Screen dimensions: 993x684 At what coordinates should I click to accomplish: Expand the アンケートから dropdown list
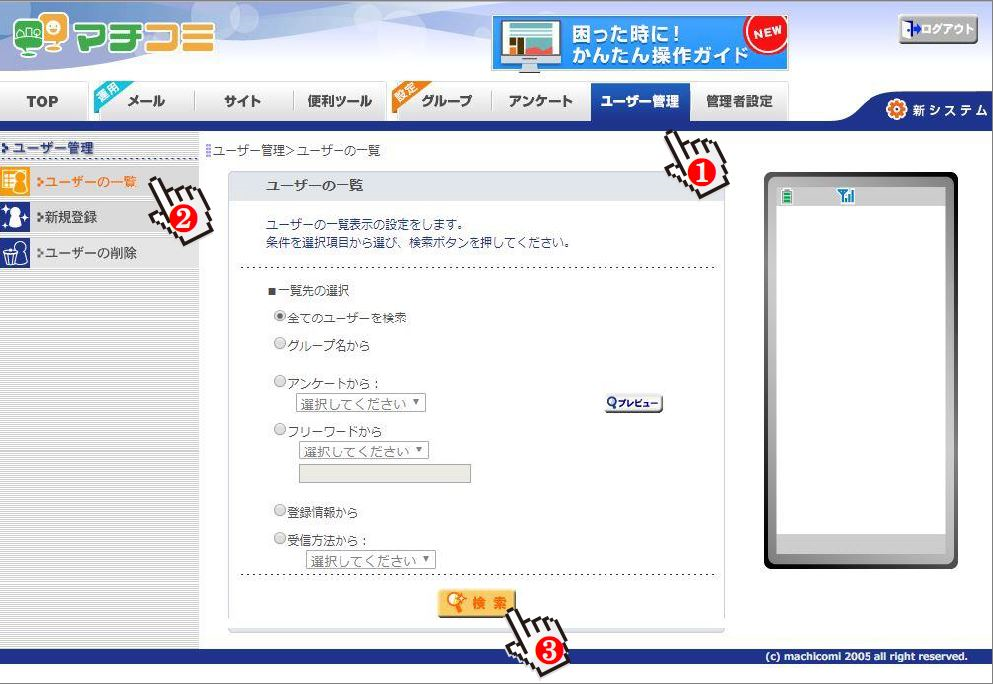361,404
